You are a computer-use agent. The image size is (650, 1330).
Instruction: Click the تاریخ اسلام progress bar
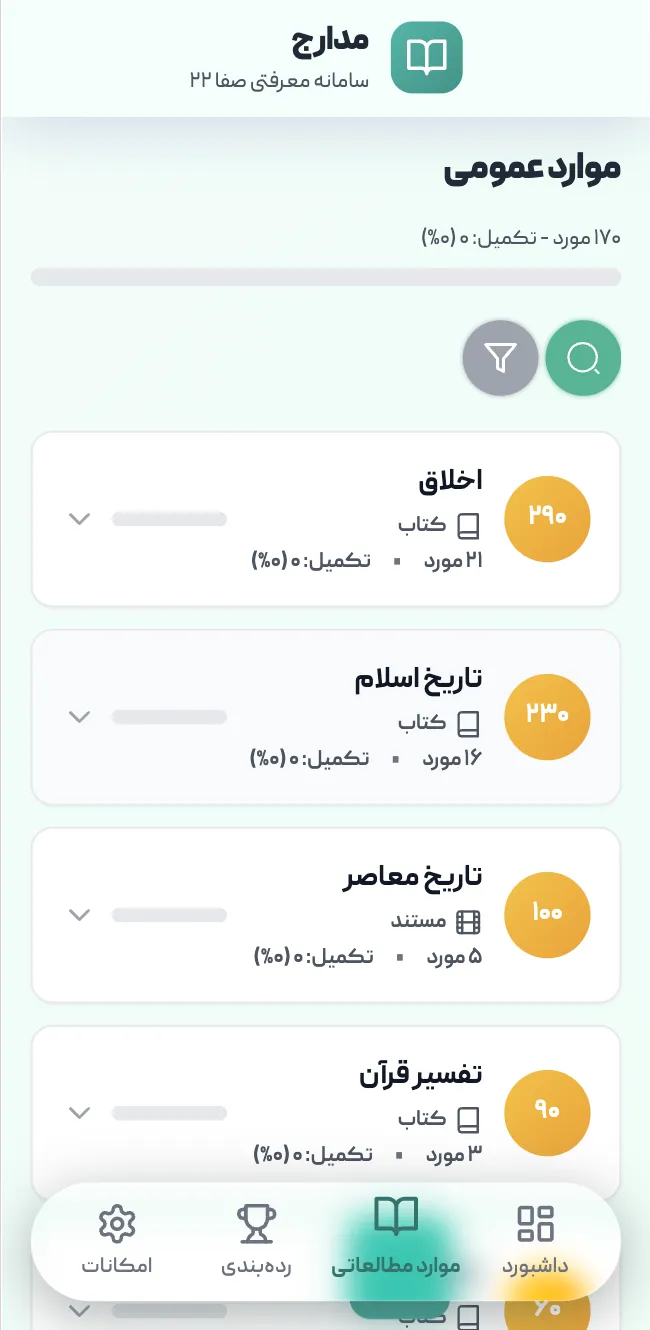pos(169,717)
